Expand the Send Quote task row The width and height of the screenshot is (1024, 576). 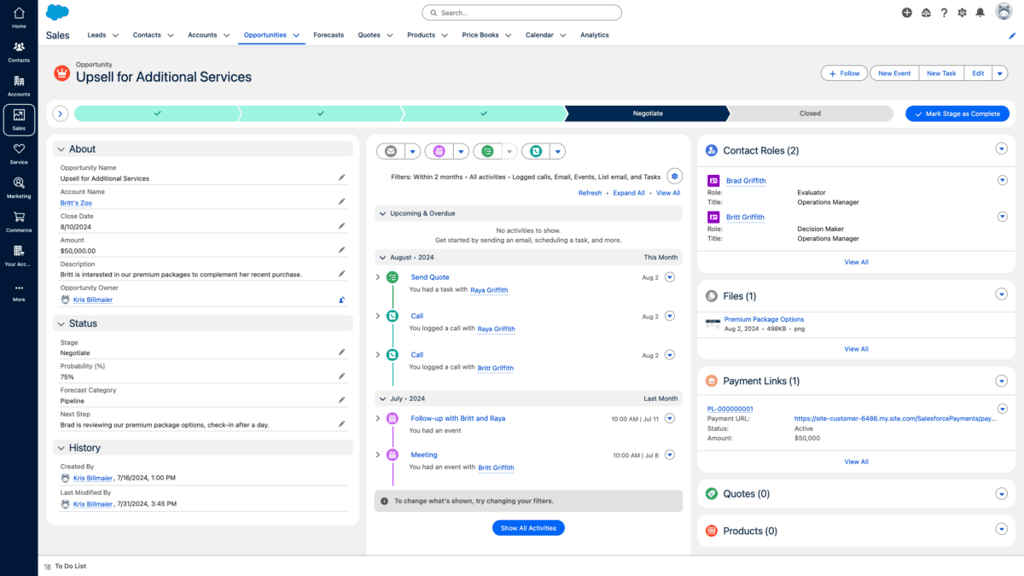[x=377, y=278]
